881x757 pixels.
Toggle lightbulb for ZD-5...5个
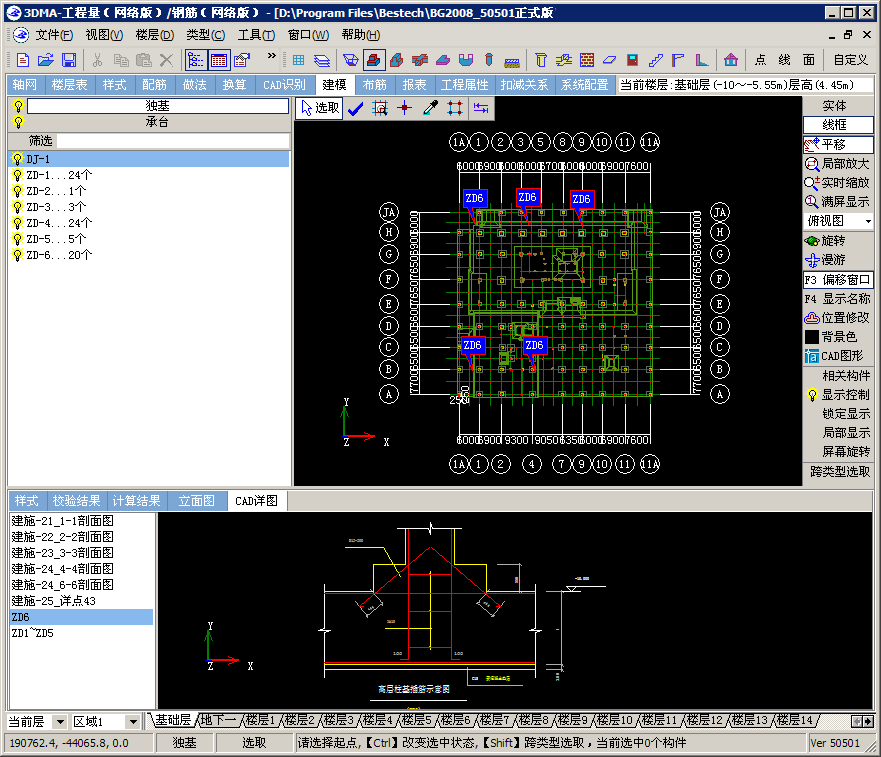pos(17,239)
